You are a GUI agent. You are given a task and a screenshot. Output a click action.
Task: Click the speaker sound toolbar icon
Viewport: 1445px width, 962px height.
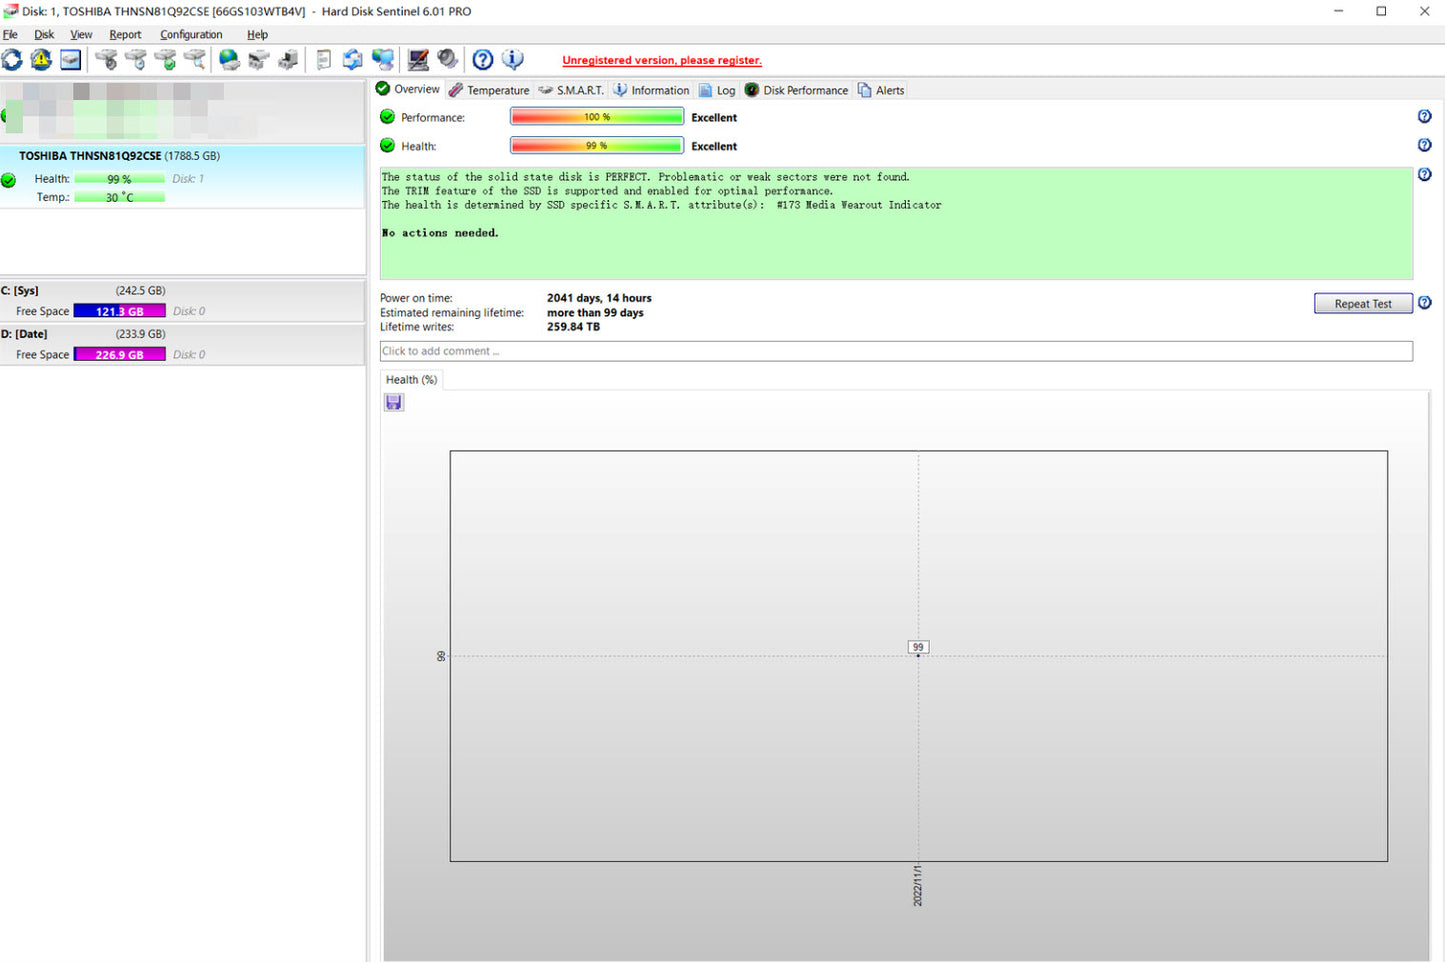(447, 60)
